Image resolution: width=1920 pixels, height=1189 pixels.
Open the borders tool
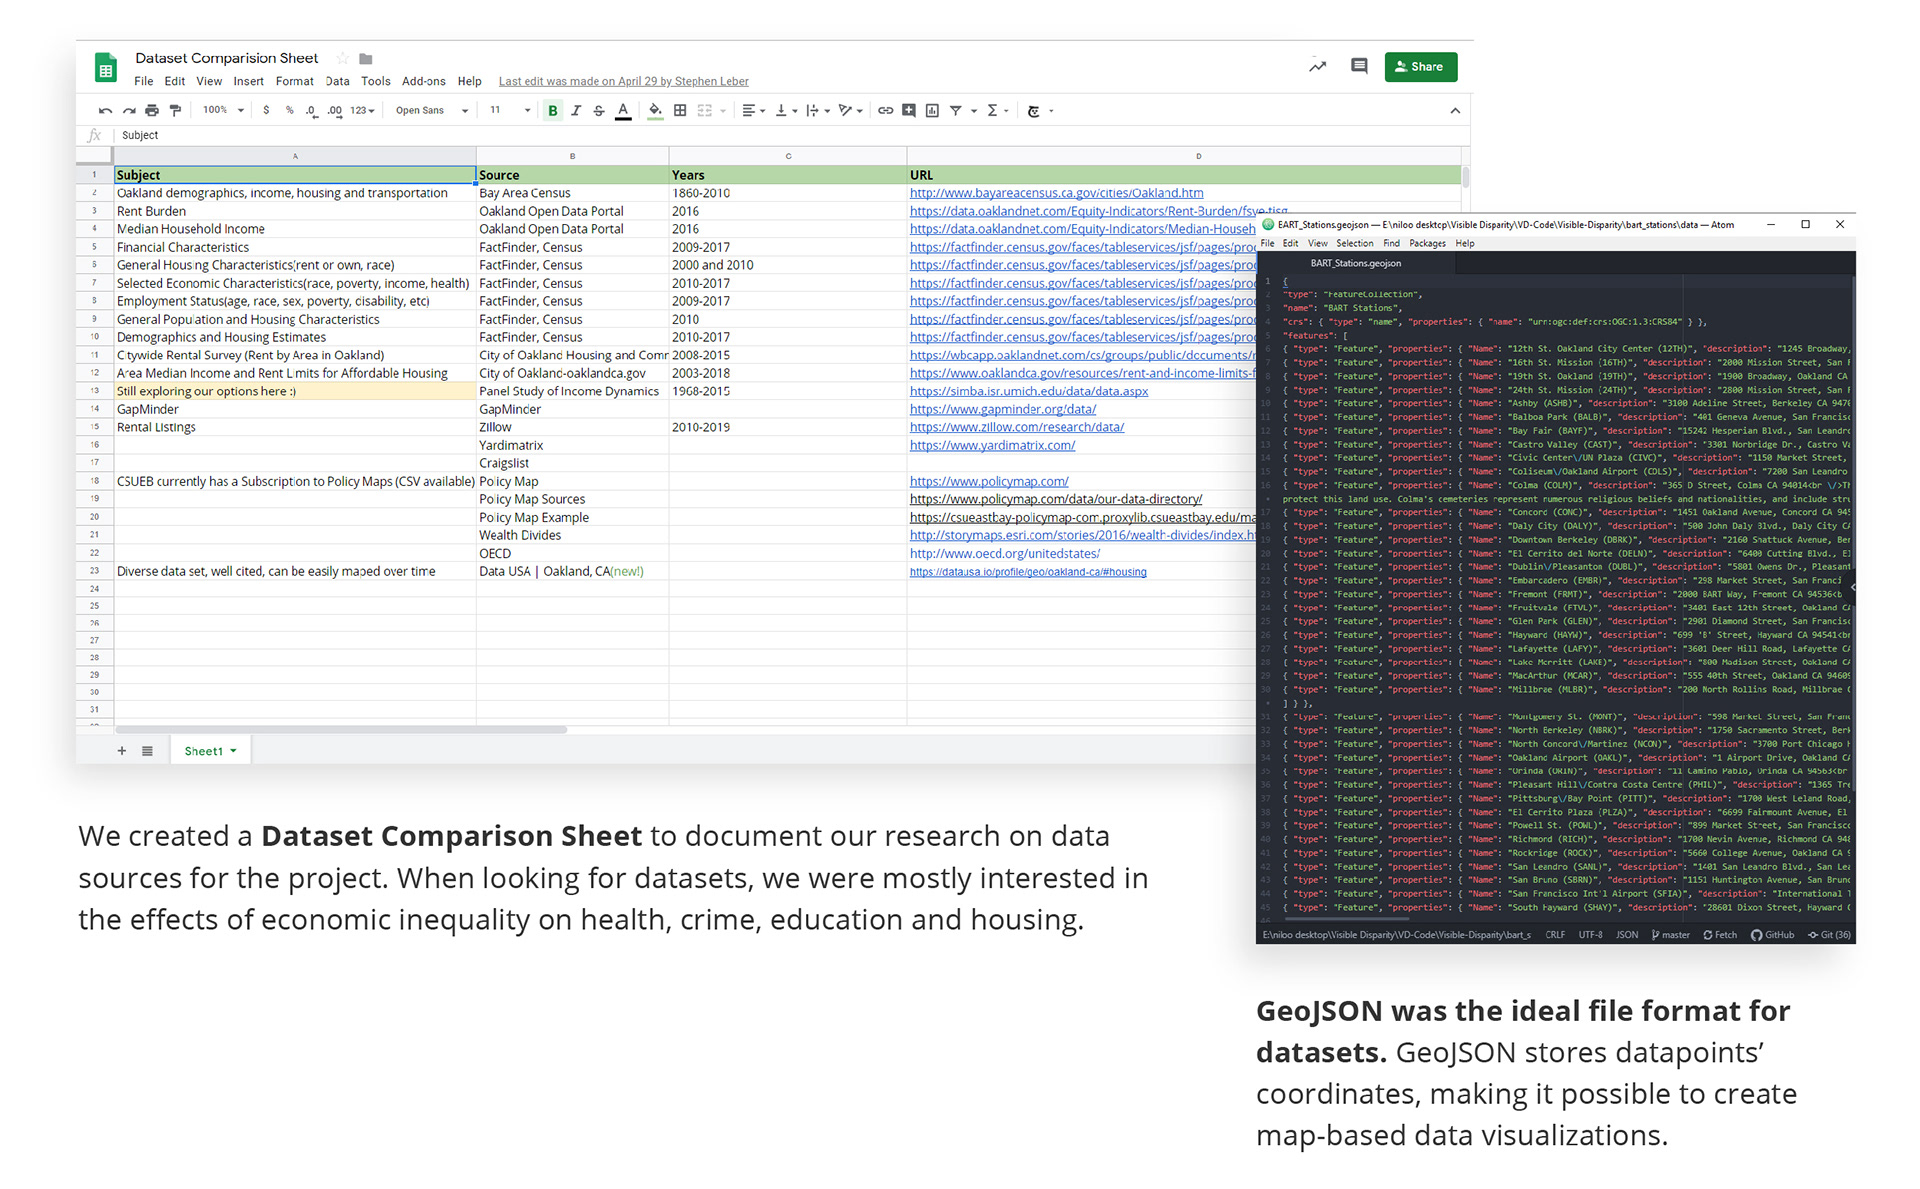(680, 111)
